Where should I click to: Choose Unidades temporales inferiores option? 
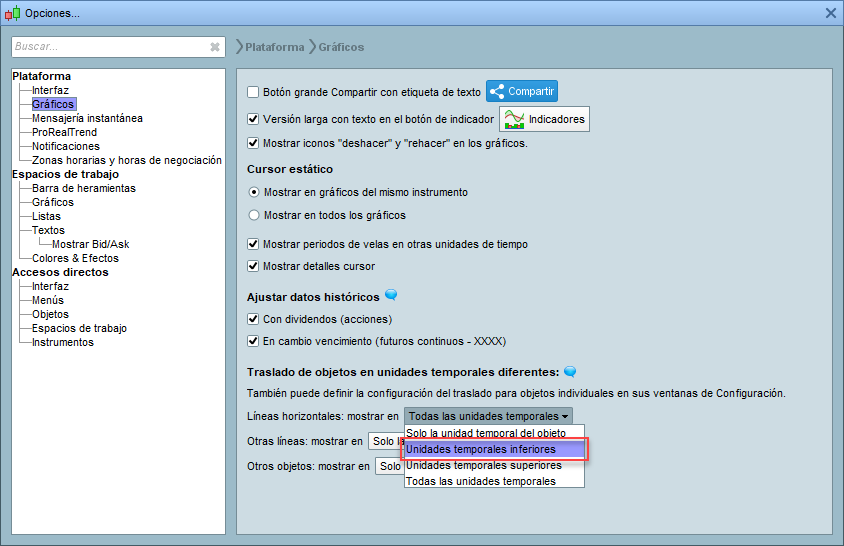tap(494, 450)
